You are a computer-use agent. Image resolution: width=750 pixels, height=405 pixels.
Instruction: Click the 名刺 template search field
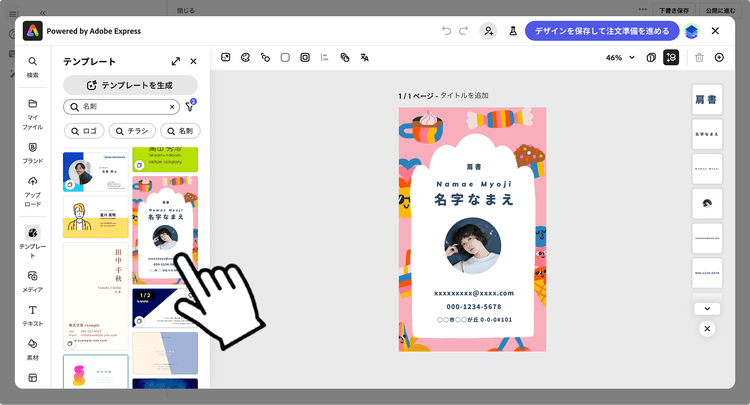tap(121, 107)
